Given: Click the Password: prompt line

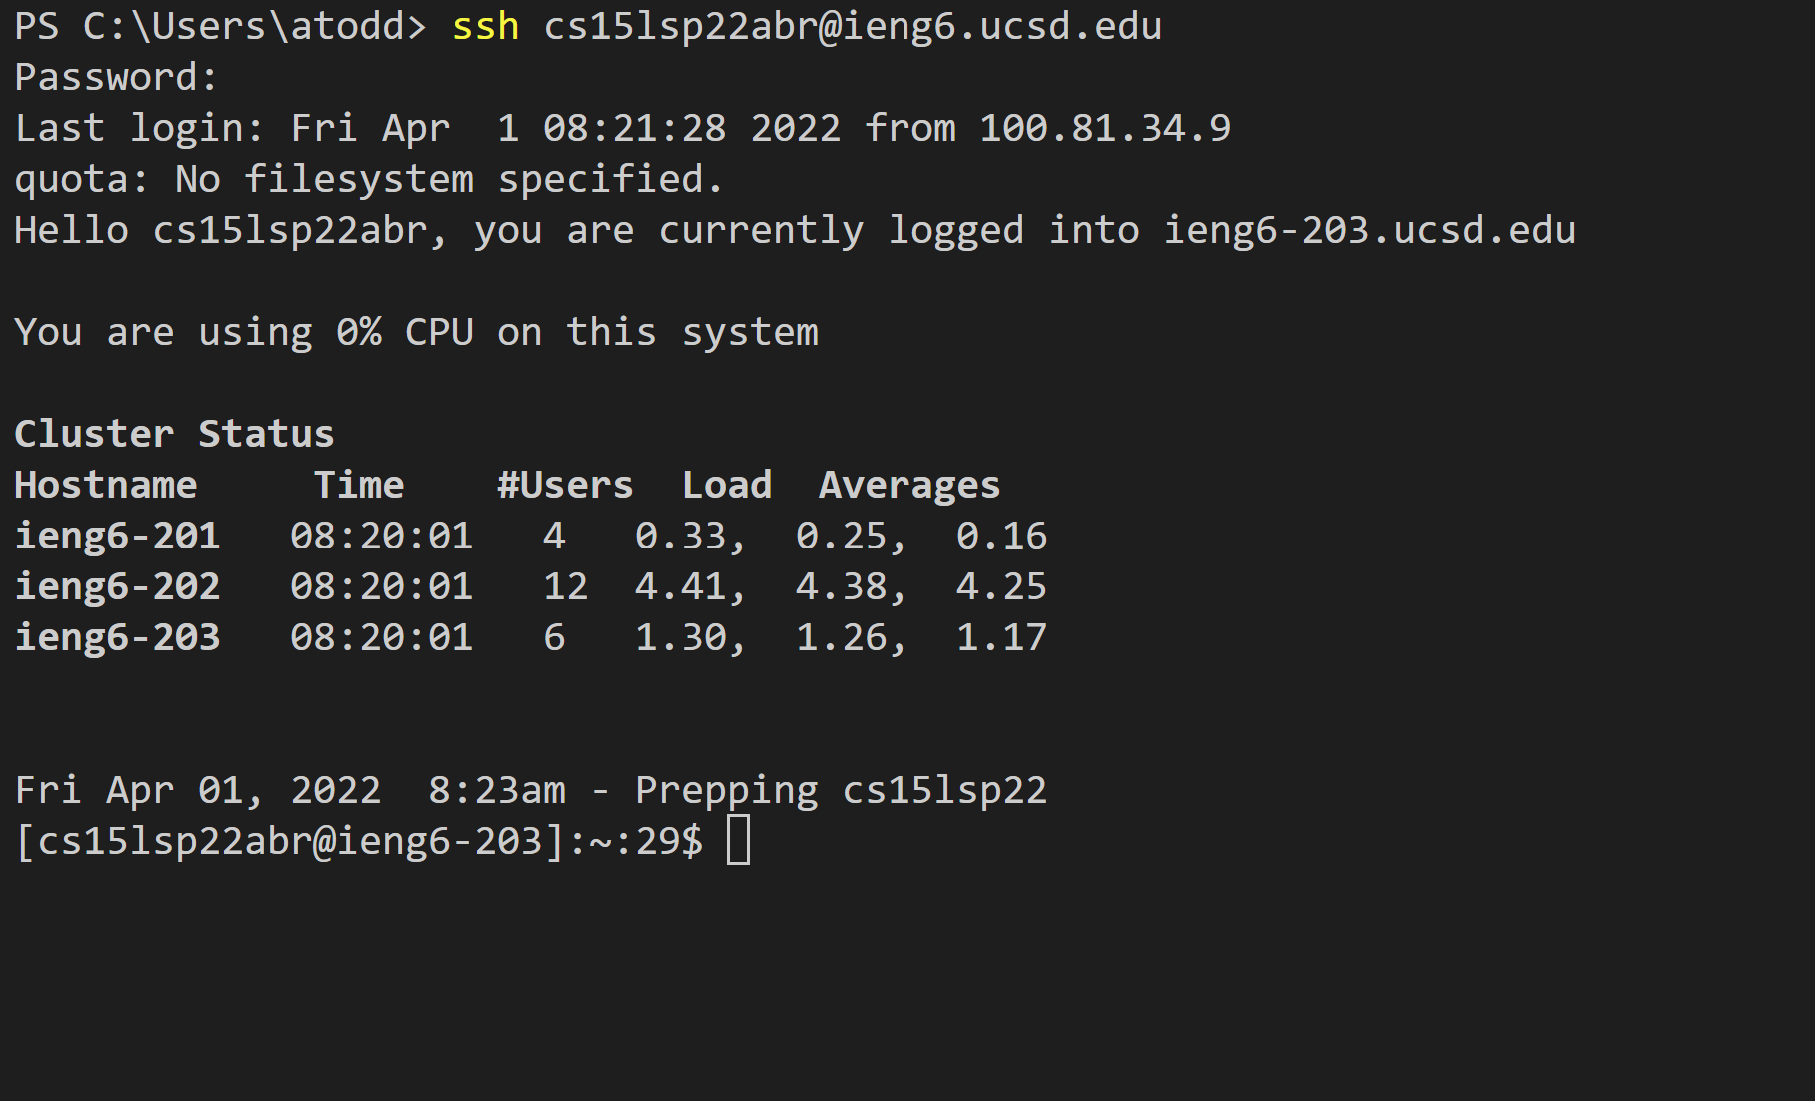Looking at the screenshot, I should click(x=116, y=77).
